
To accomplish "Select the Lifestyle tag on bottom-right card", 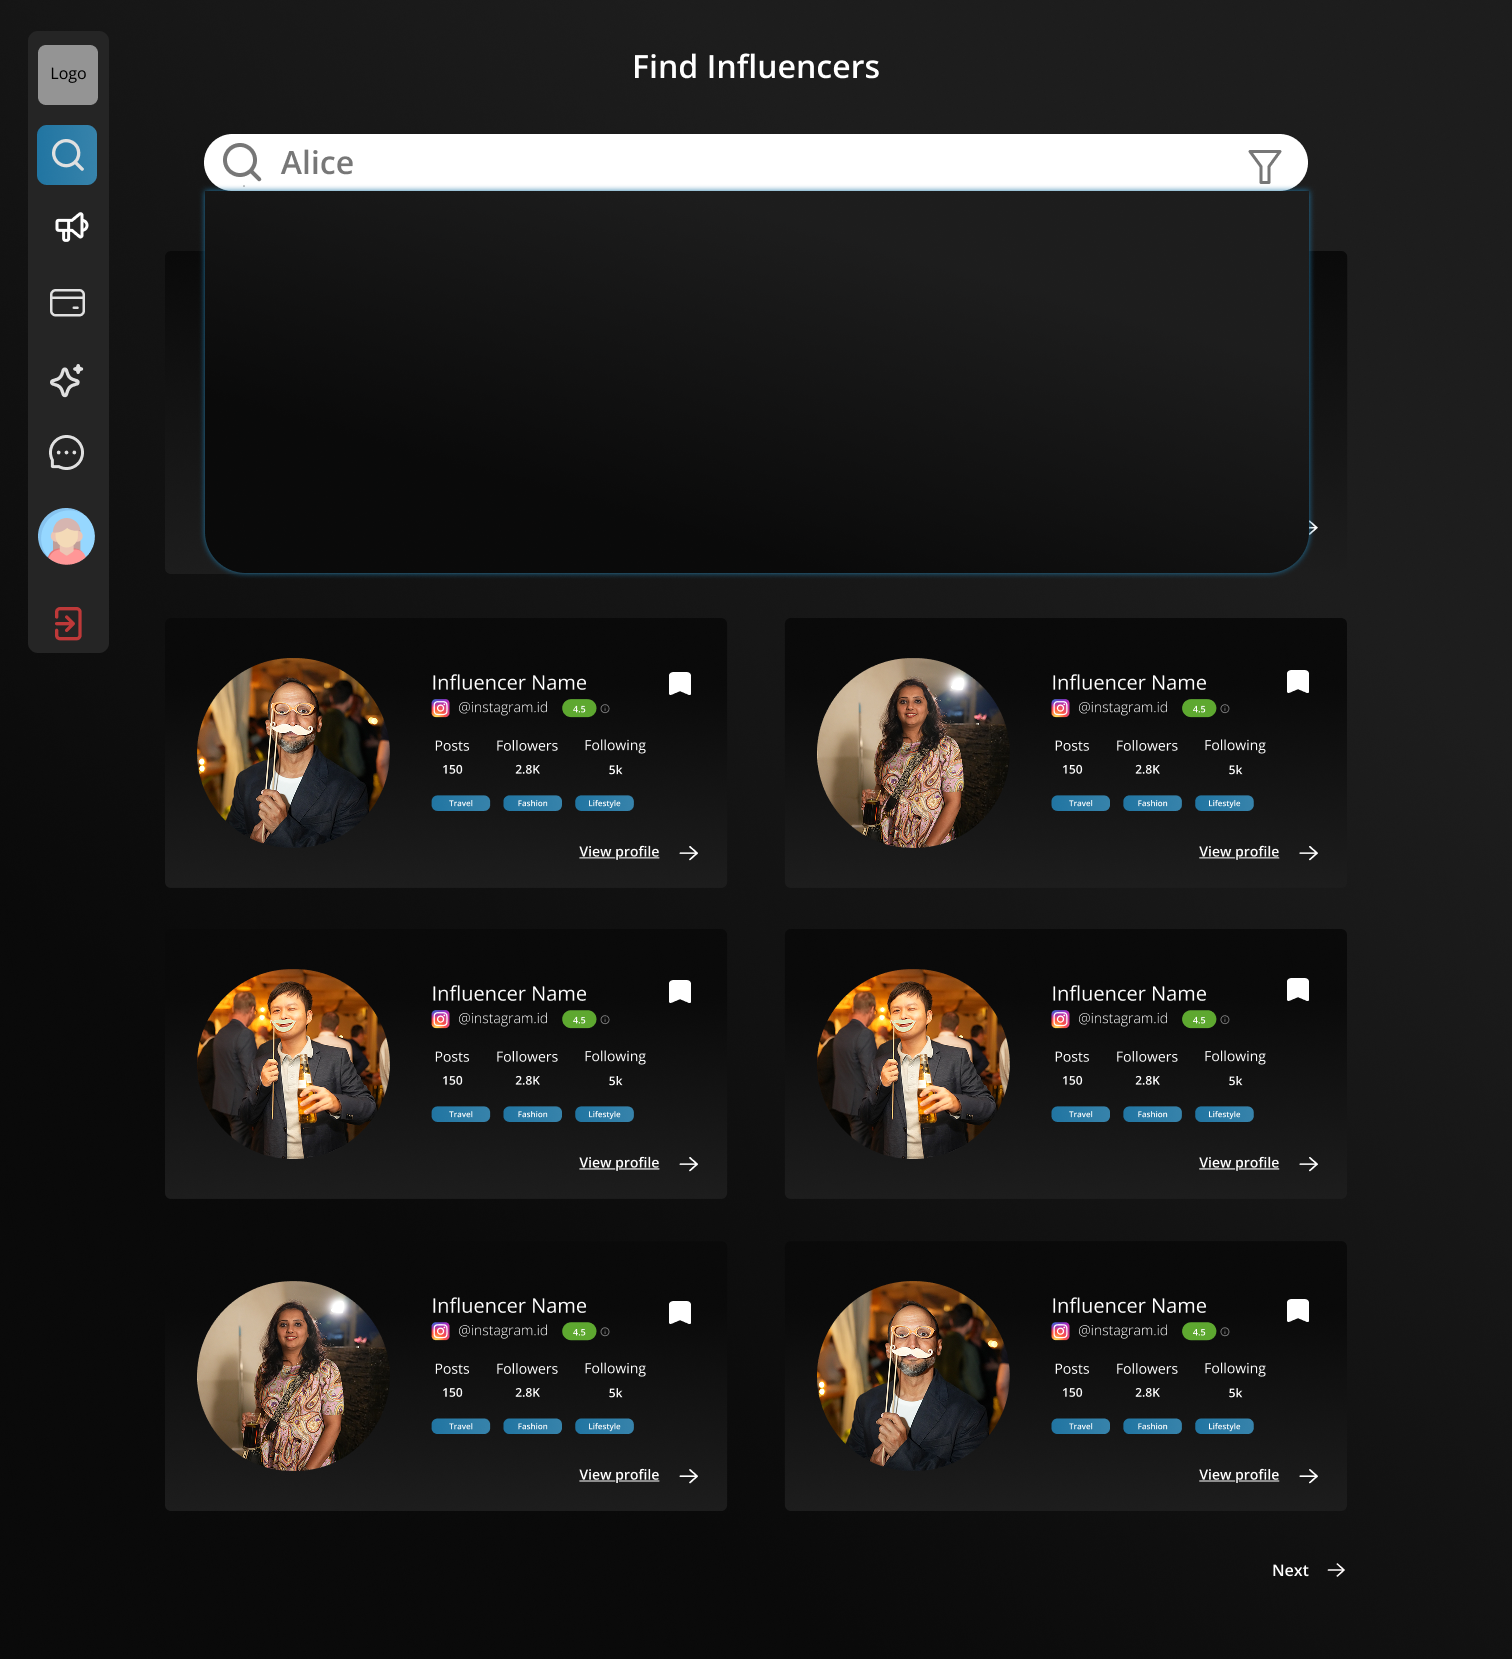I will (x=1225, y=1426).
